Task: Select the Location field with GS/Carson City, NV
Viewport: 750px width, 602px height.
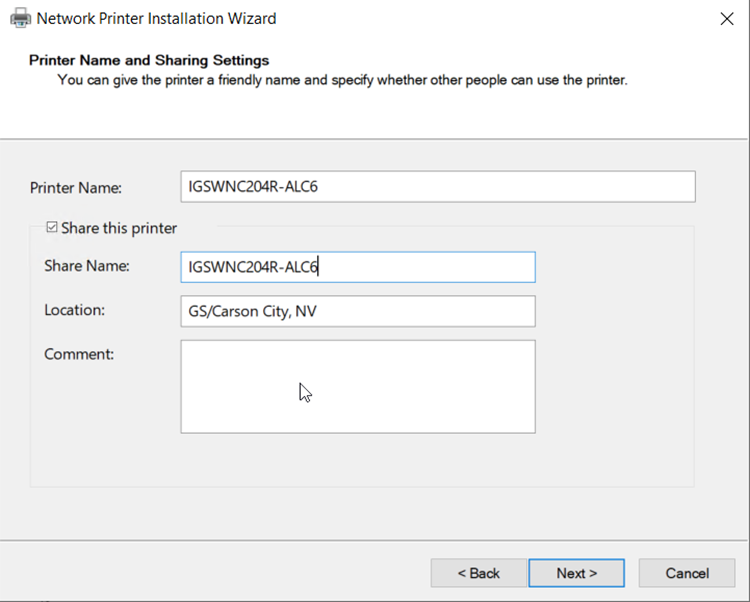Action: (x=357, y=311)
